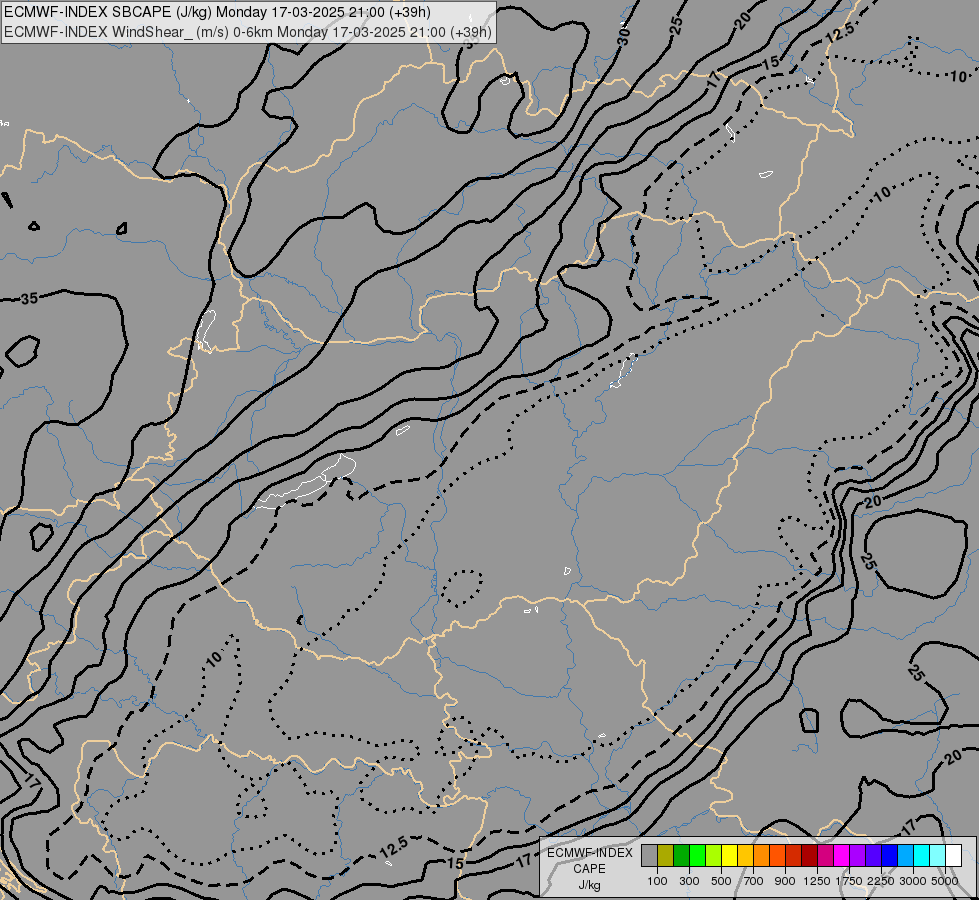Click the legend value 100

pos(657,881)
